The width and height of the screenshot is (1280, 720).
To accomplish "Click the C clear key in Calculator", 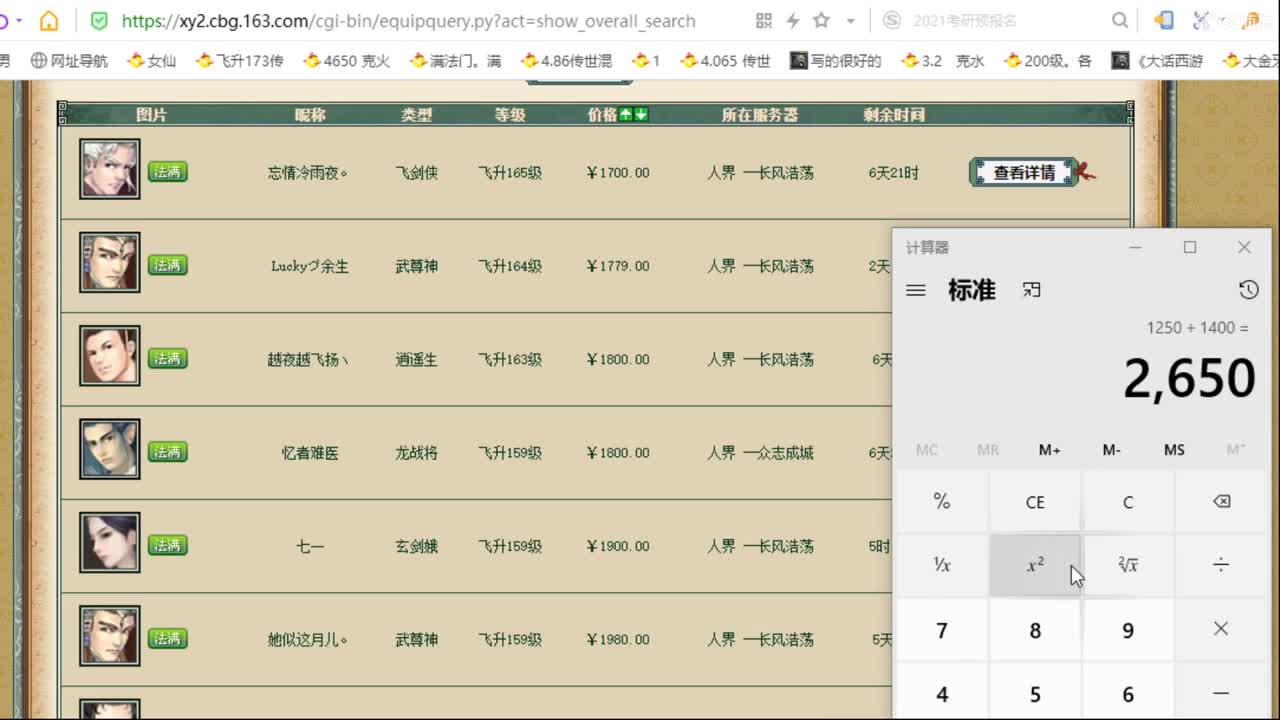I will pyautogui.click(x=1128, y=502).
